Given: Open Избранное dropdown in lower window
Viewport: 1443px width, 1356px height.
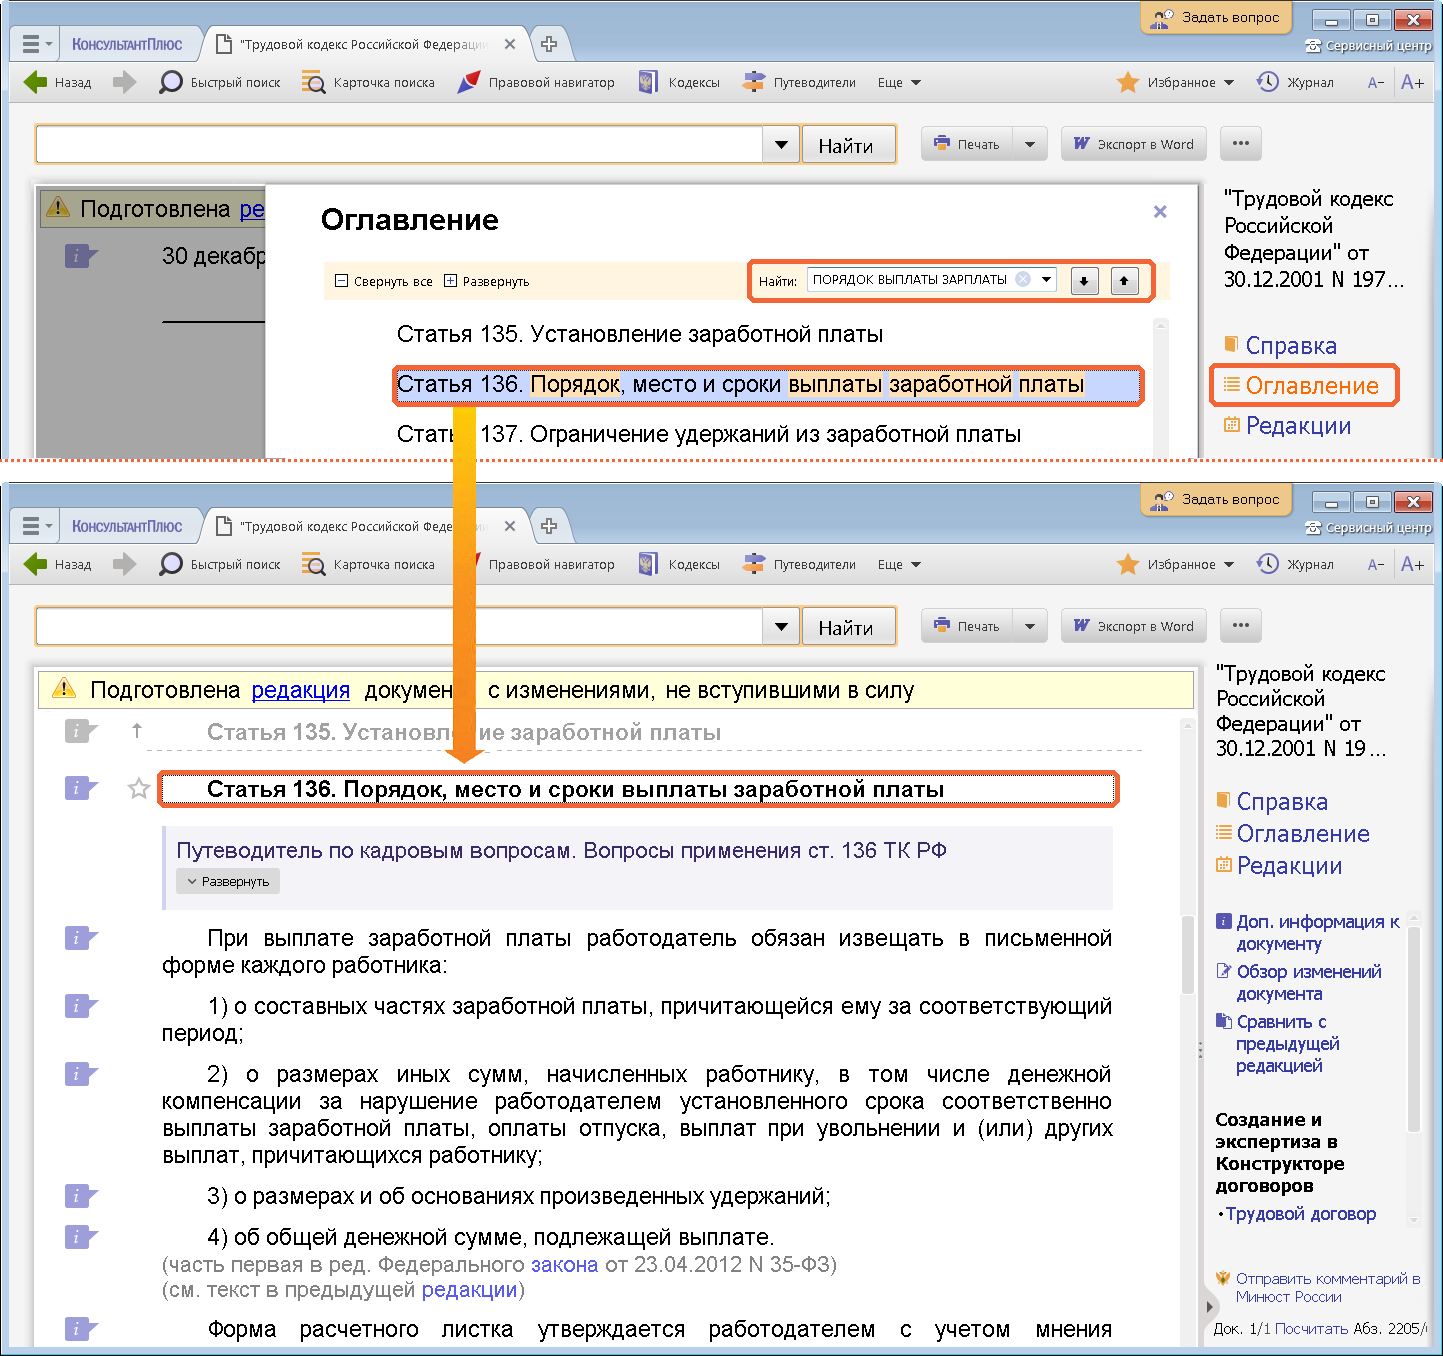Looking at the screenshot, I should (1175, 564).
